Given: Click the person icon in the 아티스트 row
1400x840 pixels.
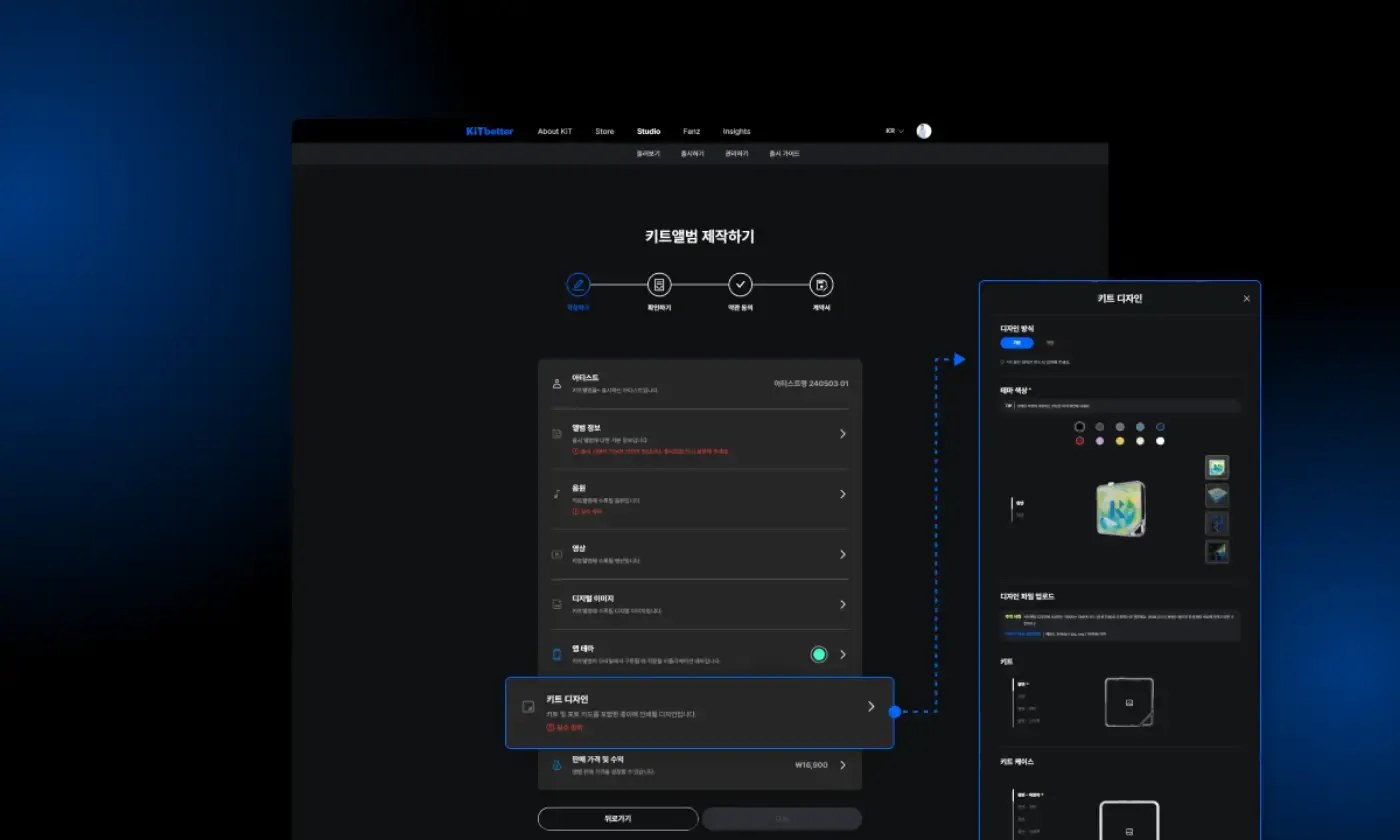Looking at the screenshot, I should (x=557, y=384).
